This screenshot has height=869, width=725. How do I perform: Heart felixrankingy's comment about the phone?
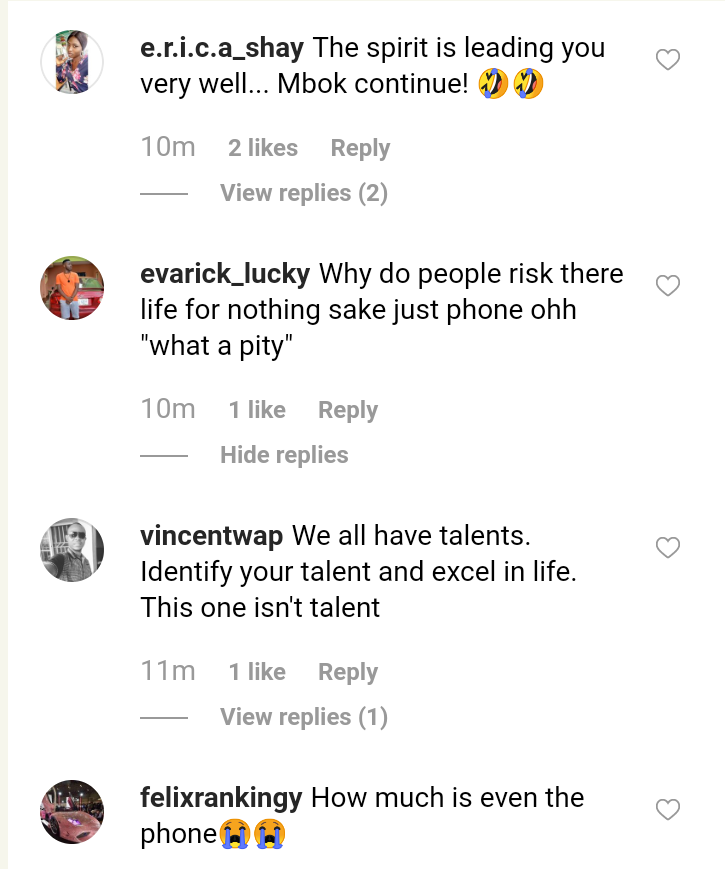point(667,809)
